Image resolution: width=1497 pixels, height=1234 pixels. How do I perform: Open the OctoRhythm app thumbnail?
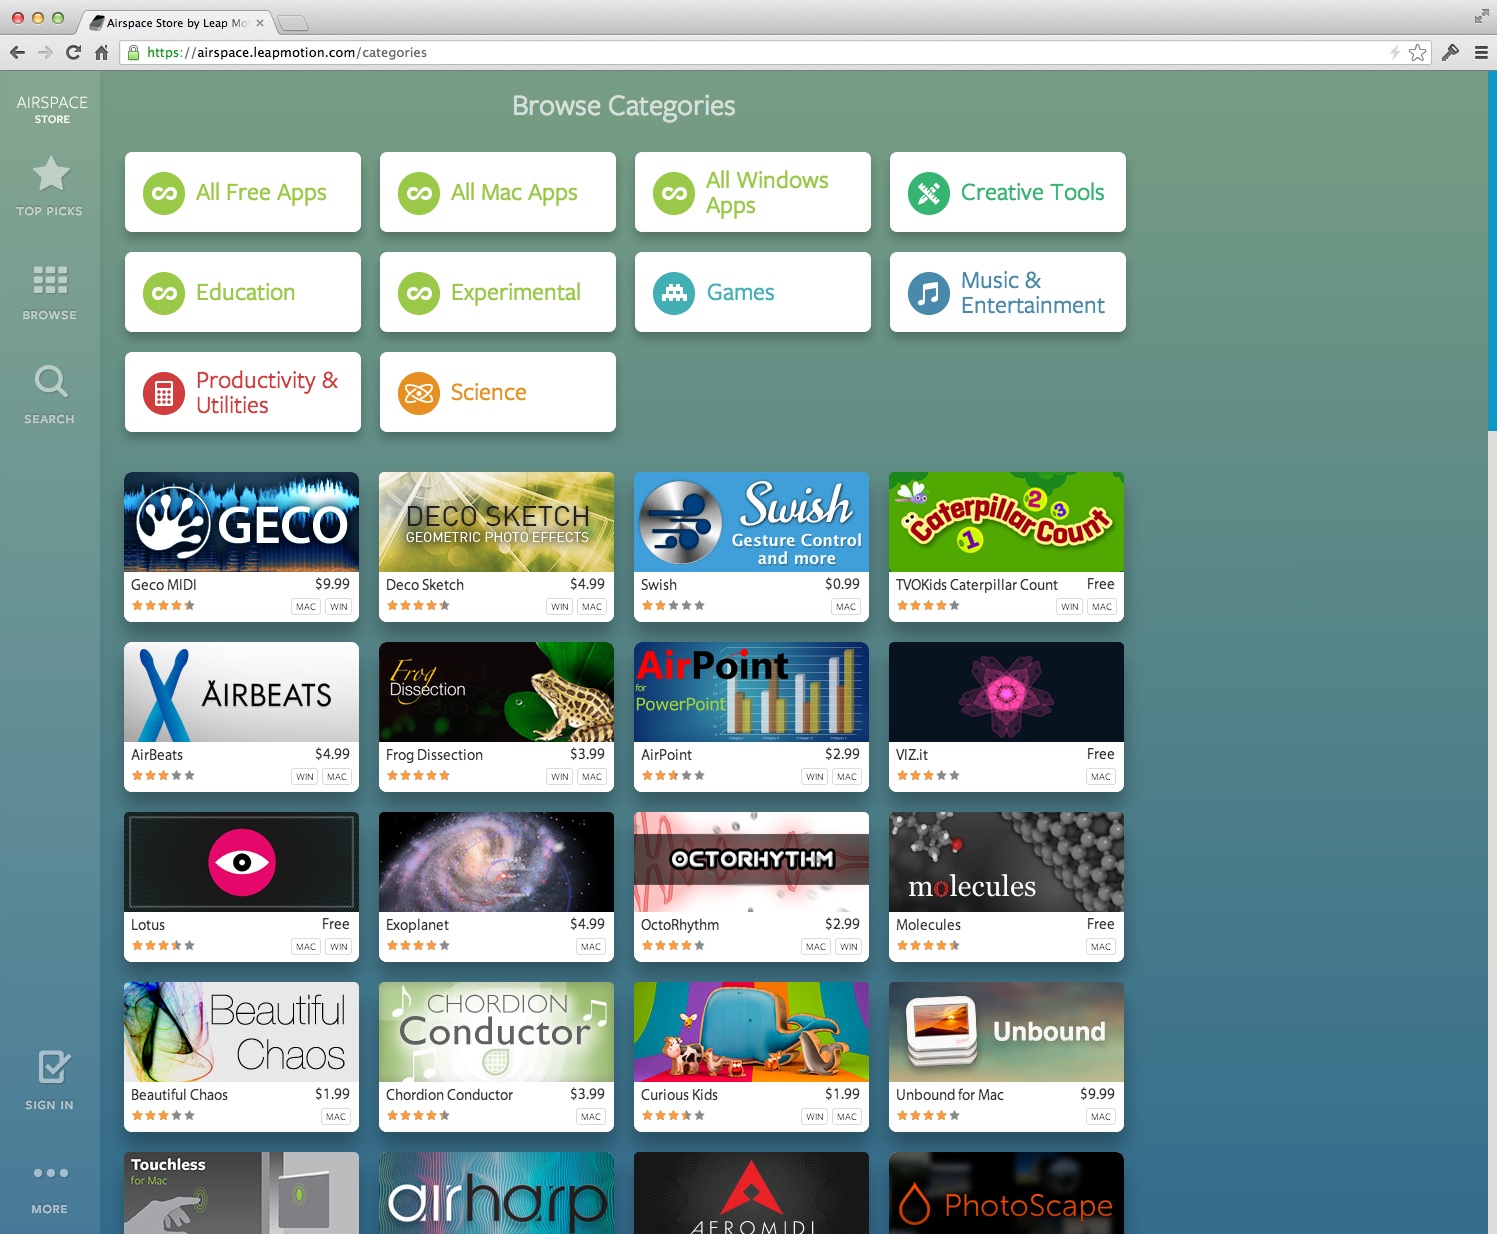click(x=751, y=862)
